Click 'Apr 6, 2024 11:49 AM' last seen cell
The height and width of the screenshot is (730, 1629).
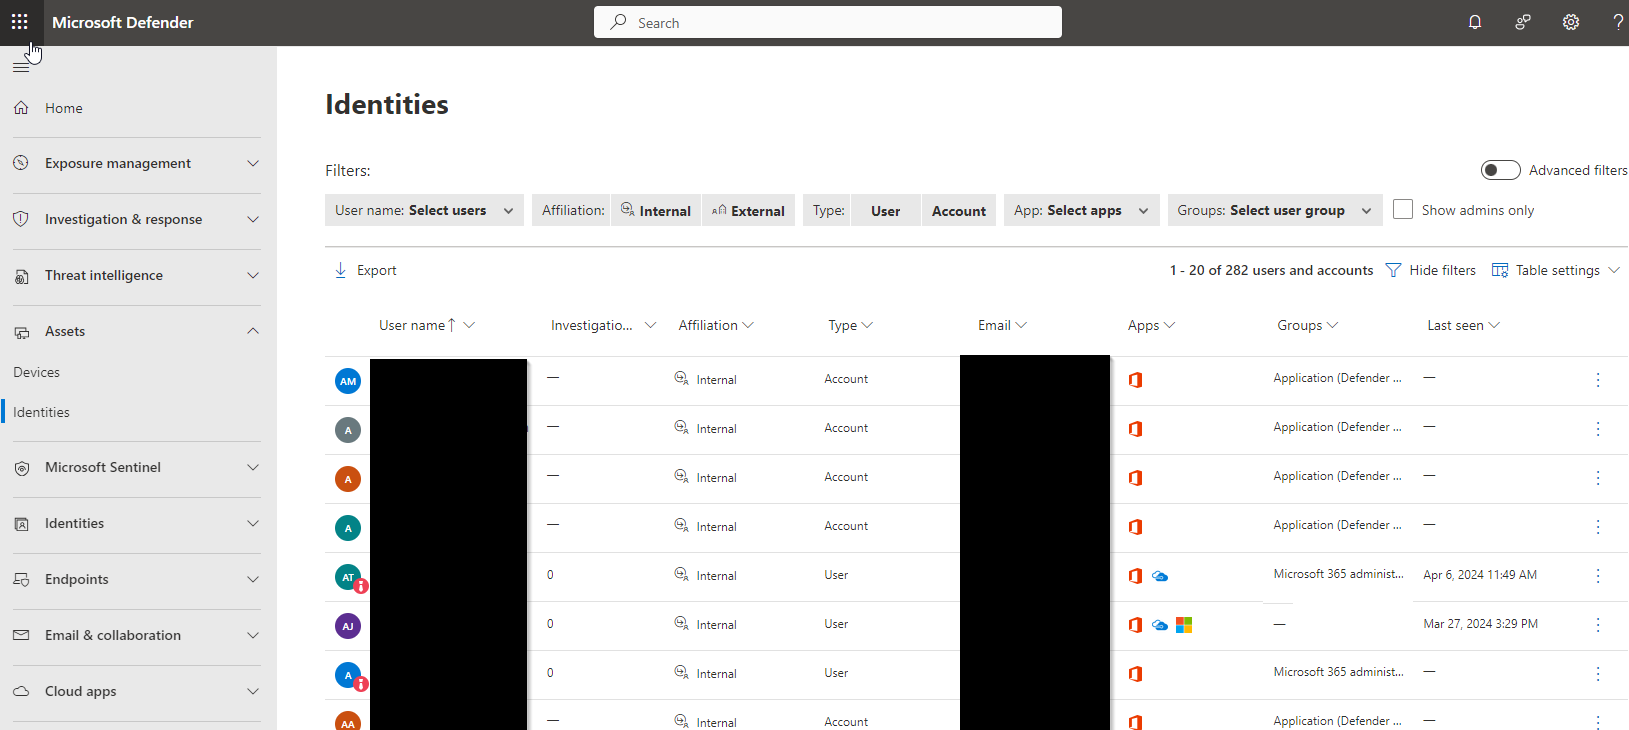coord(1480,575)
